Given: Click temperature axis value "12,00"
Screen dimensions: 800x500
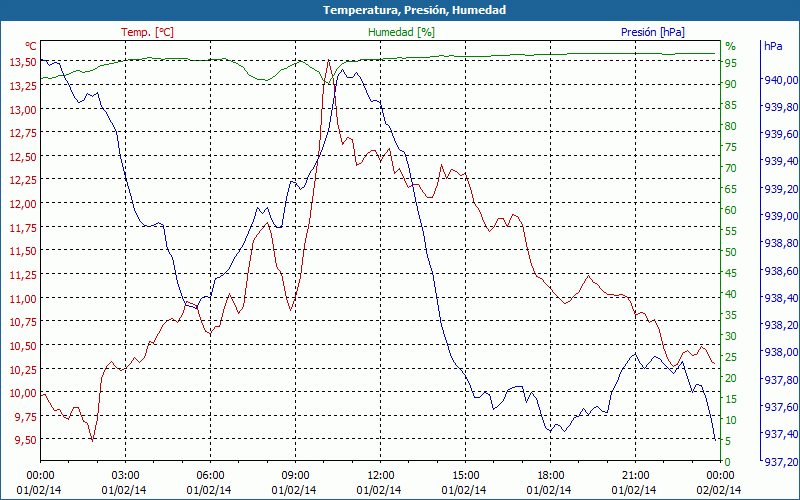Looking at the screenshot, I should 23,204.
